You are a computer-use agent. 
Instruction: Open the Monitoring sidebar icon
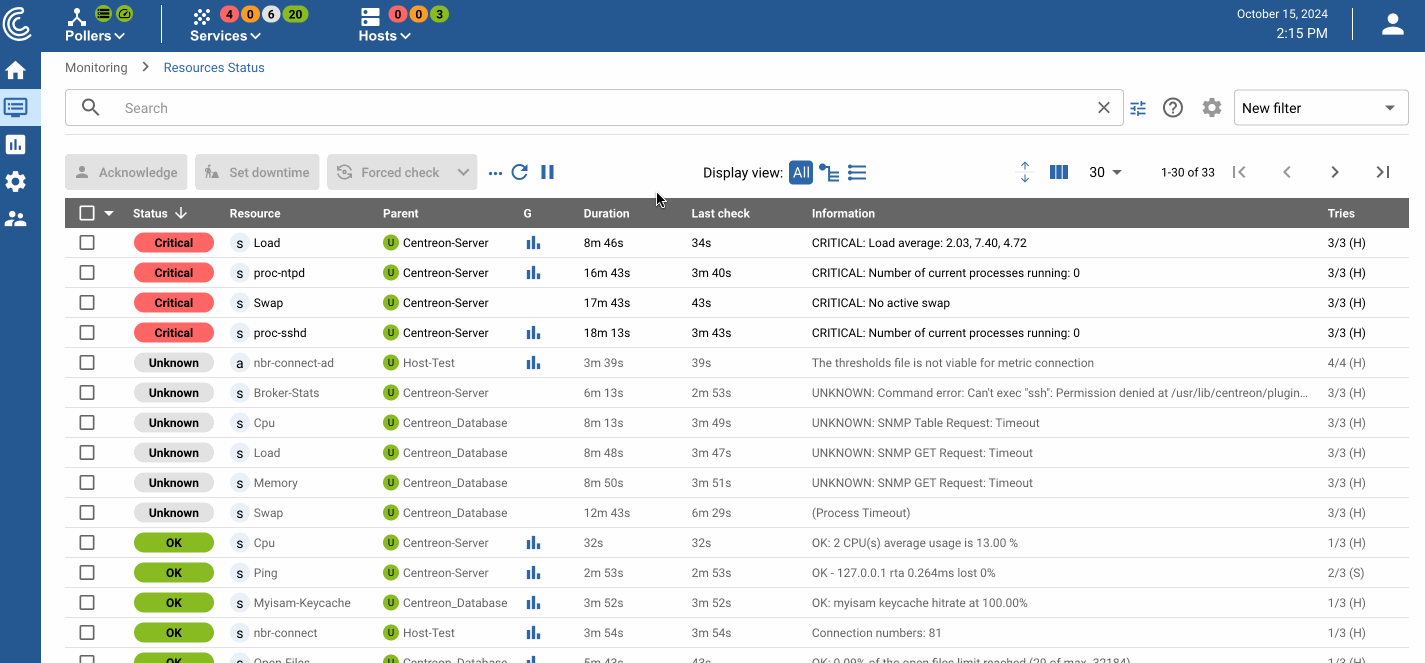click(x=16, y=107)
